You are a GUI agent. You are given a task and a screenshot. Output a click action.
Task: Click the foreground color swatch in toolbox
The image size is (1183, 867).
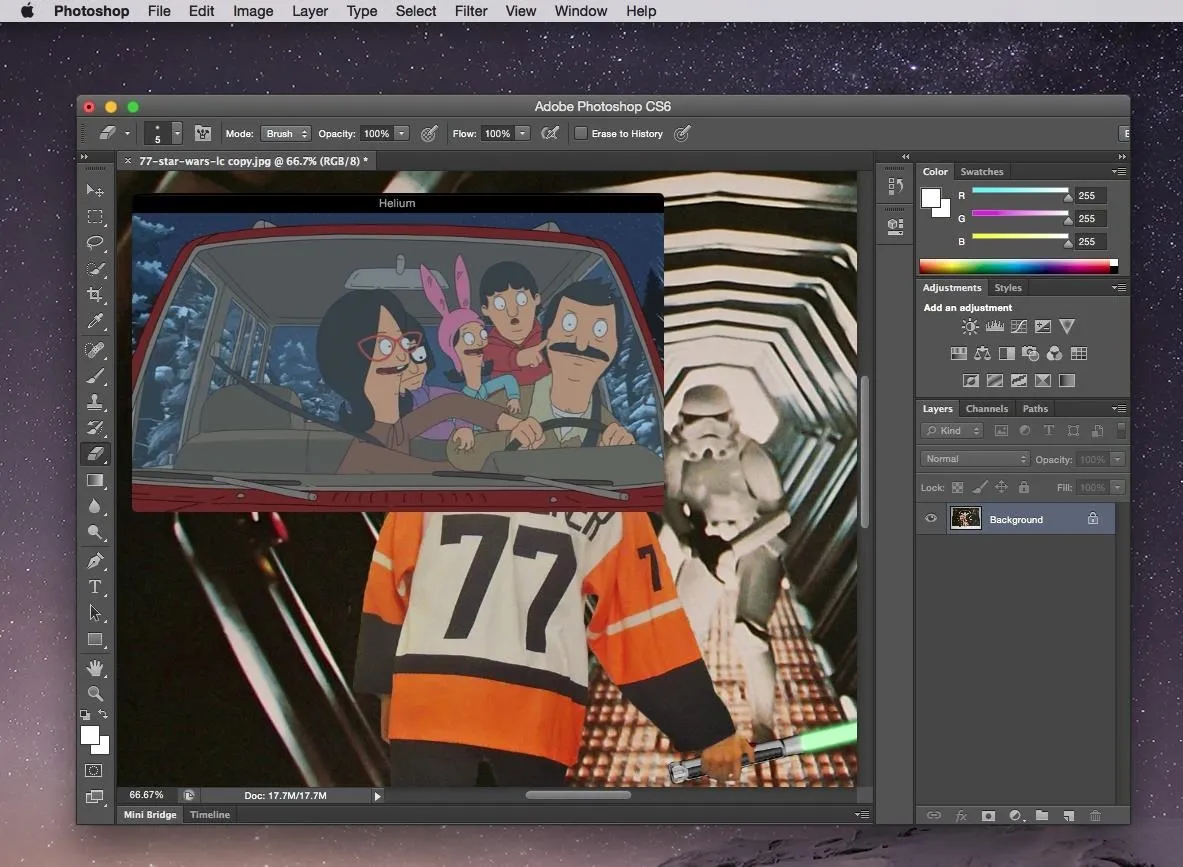[90, 734]
